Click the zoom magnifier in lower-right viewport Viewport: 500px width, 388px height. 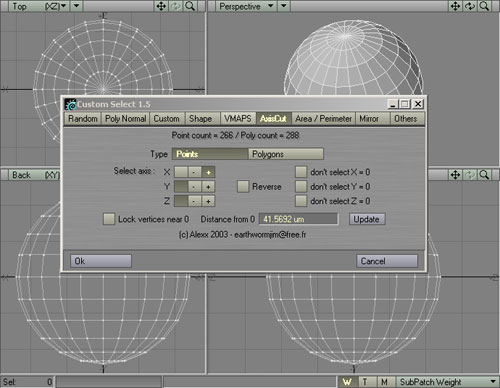click(x=484, y=175)
